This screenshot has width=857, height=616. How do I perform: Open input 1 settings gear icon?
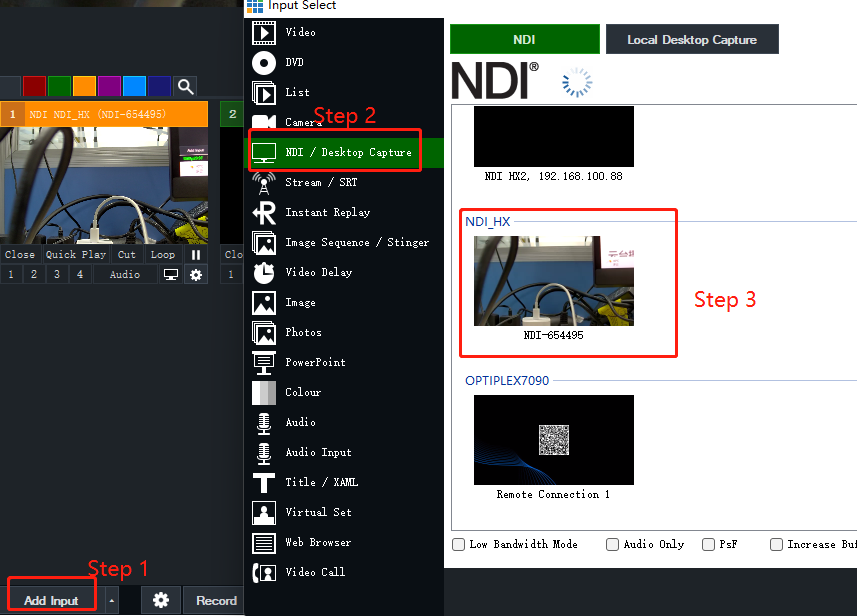(x=196, y=275)
